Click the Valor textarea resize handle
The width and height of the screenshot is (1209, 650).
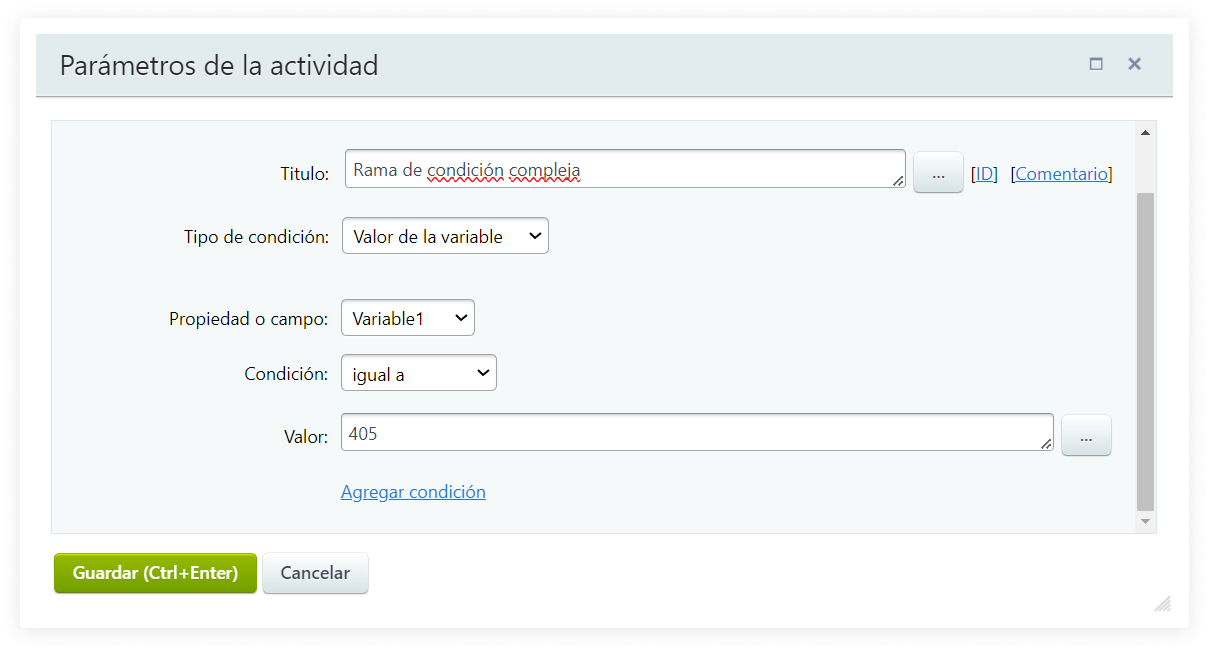point(1046,444)
